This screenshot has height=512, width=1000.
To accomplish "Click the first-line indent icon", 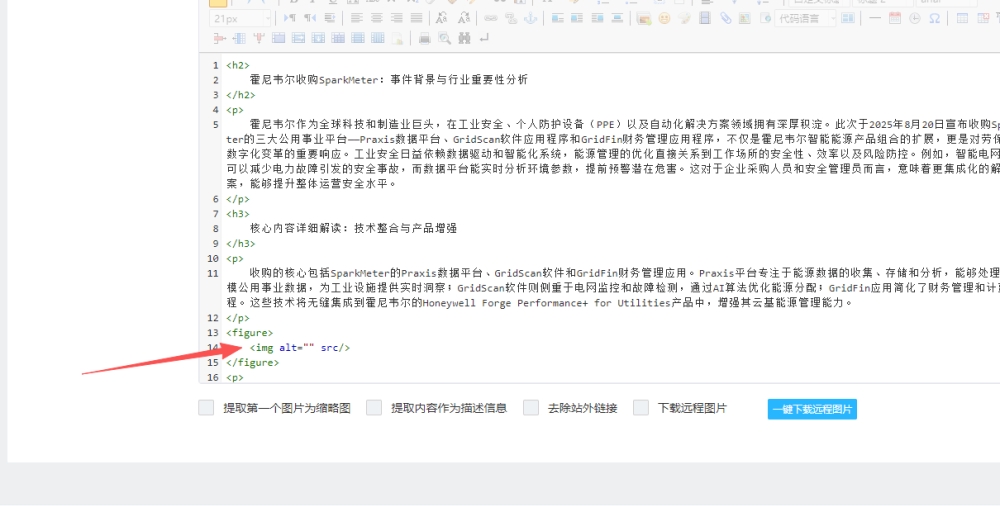I will coord(330,18).
